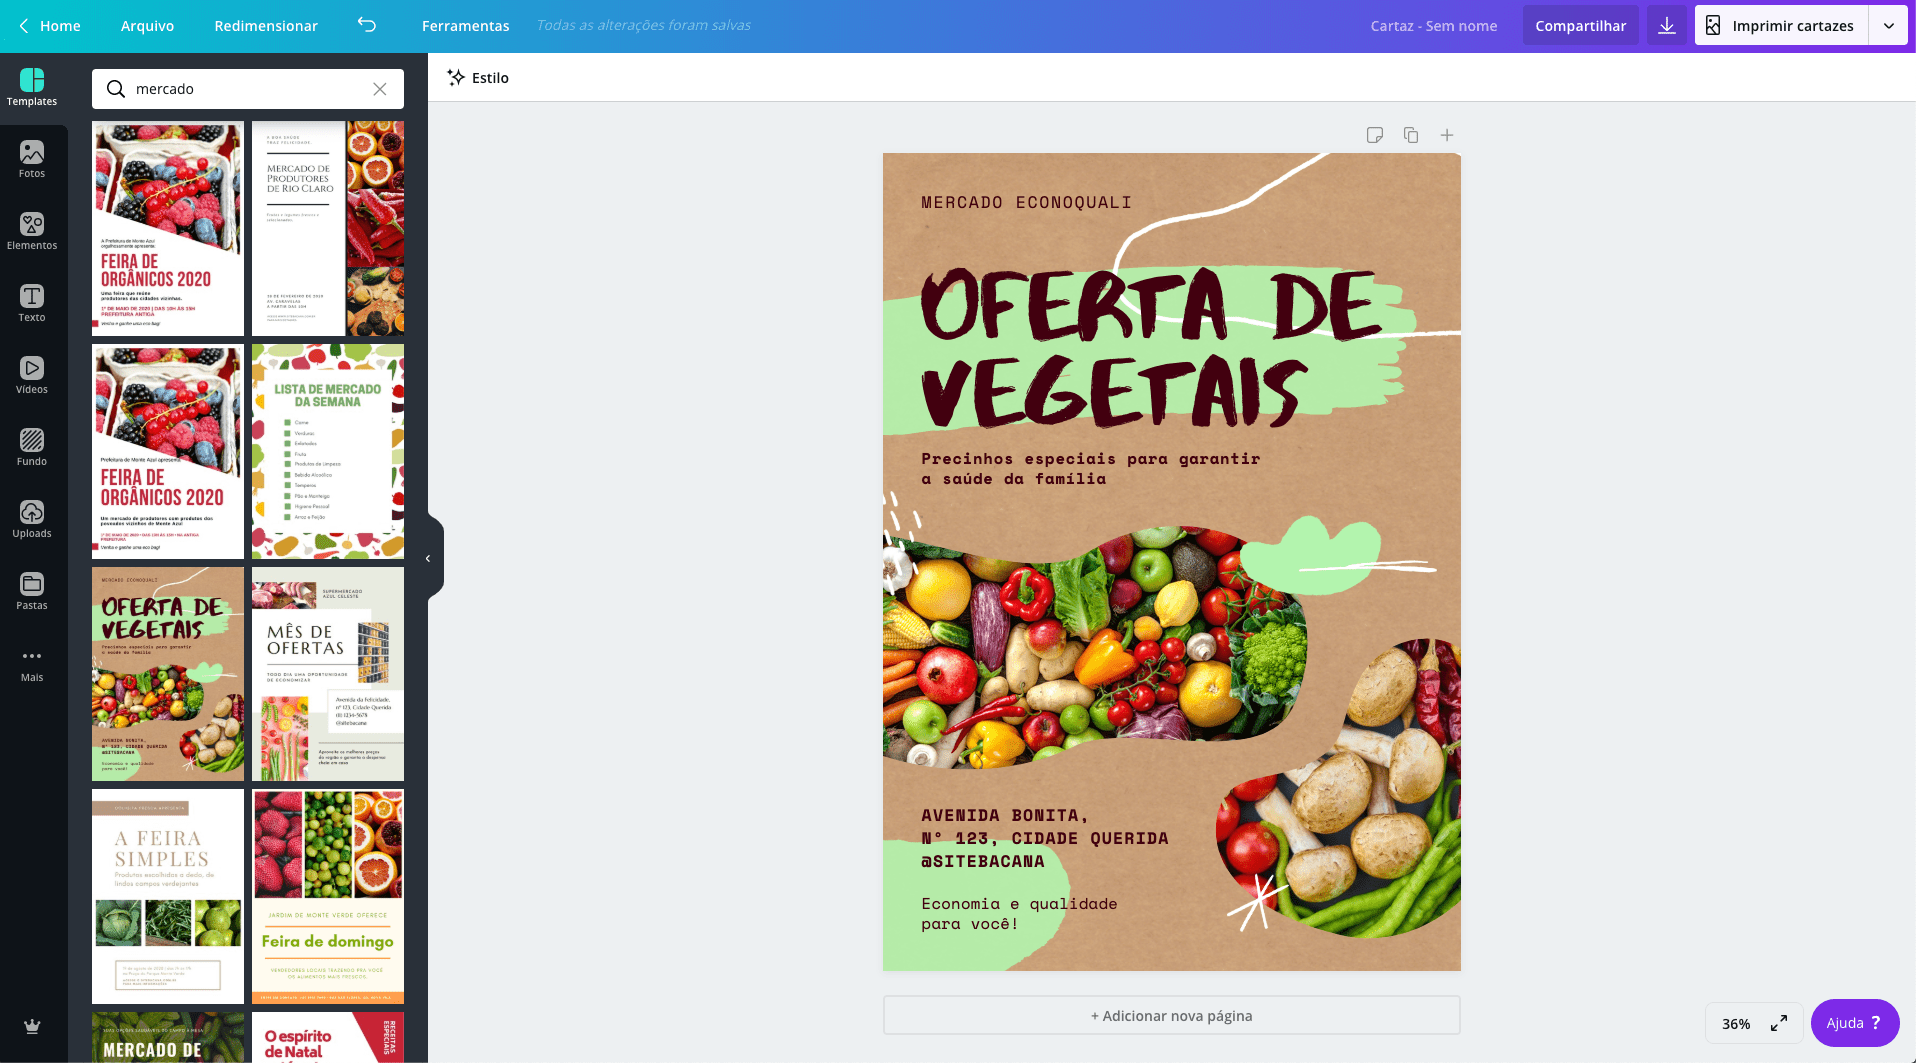Click the search magnifier icon
This screenshot has width=1916, height=1063.
[x=116, y=89]
